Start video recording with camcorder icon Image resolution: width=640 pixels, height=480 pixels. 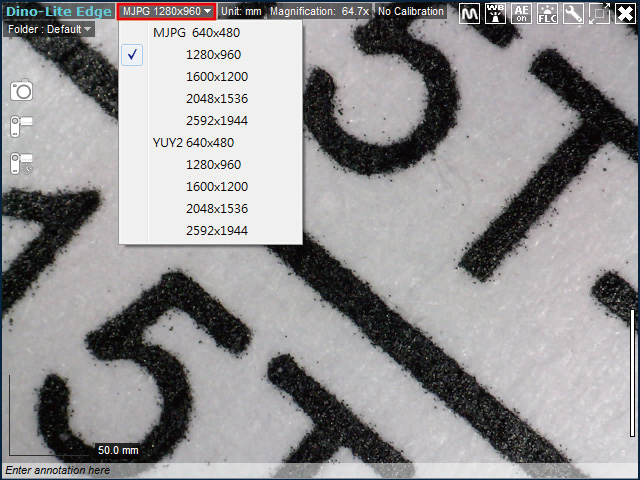point(22,125)
